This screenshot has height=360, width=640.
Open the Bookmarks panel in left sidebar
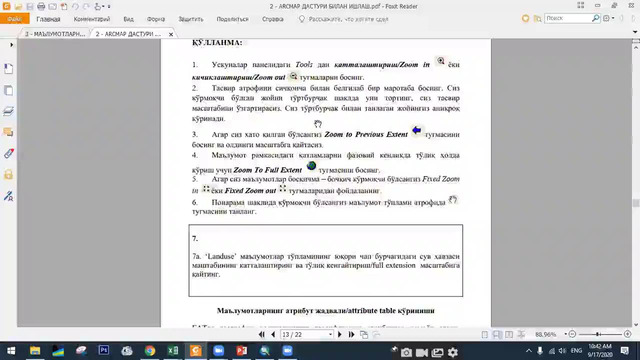point(8,69)
